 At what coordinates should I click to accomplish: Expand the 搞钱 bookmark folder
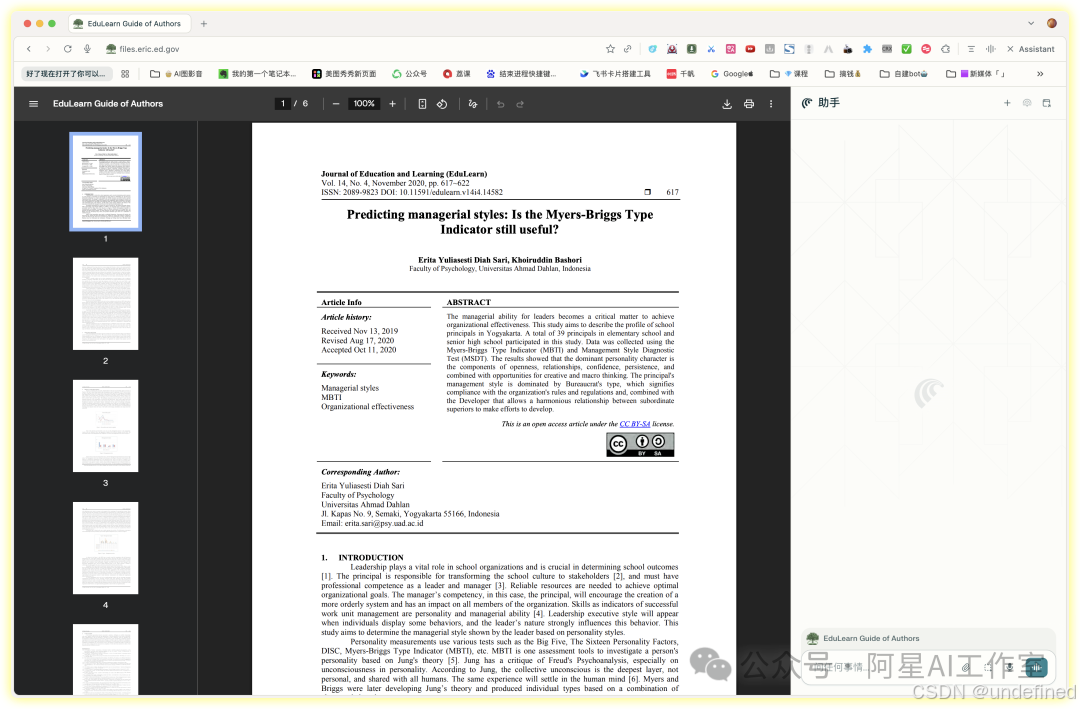(x=842, y=74)
